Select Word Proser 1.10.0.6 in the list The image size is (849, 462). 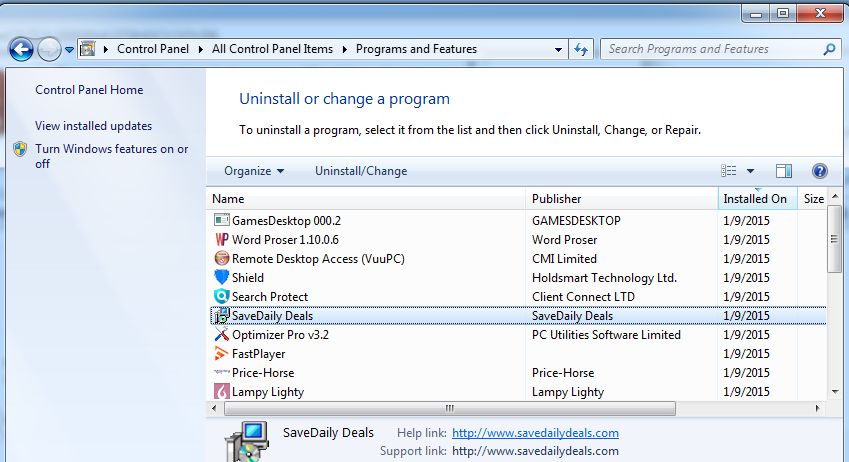pyautogui.click(x=285, y=239)
